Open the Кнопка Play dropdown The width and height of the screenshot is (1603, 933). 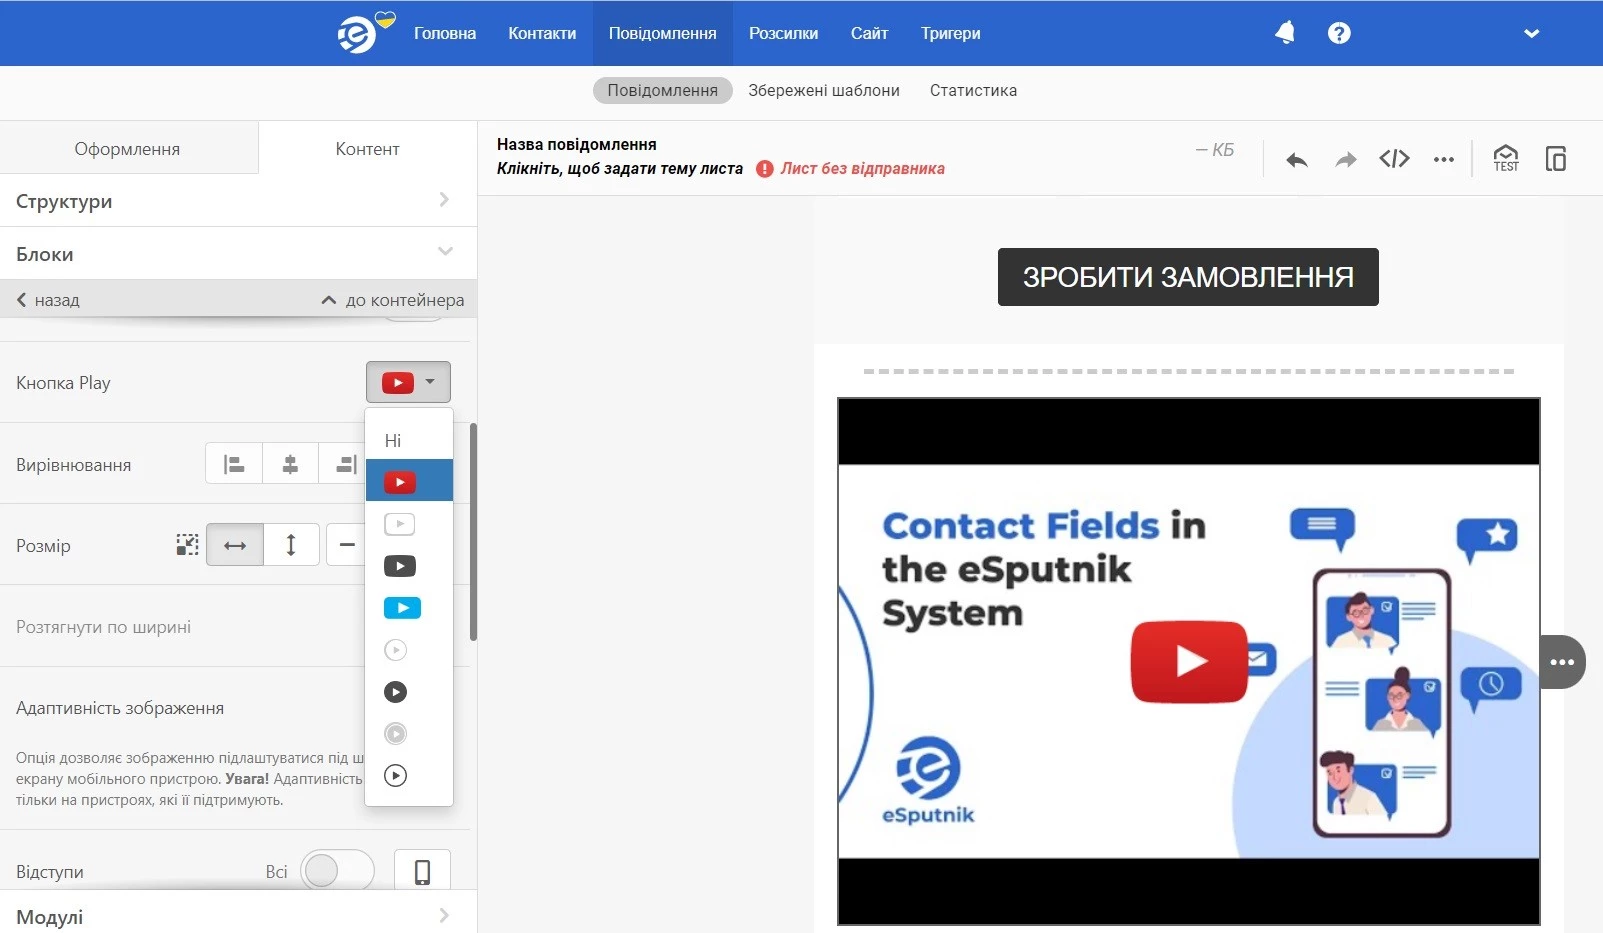pyautogui.click(x=408, y=382)
